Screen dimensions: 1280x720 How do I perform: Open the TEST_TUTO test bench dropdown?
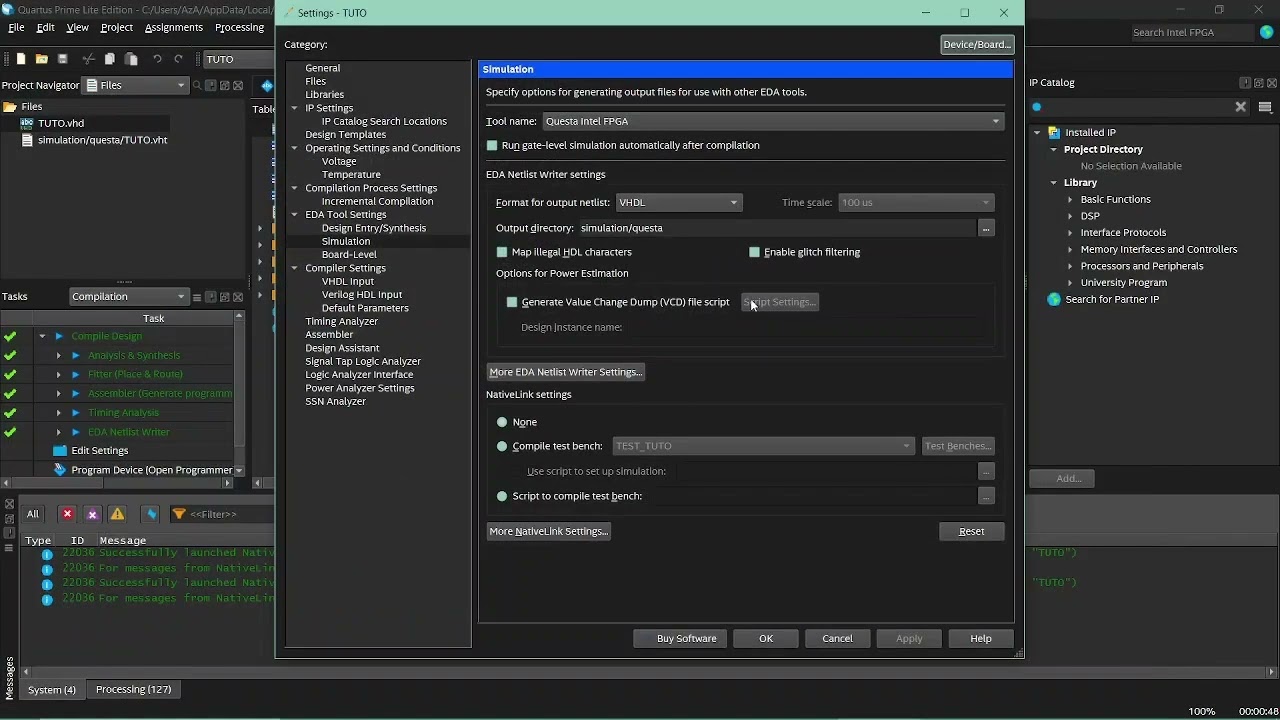coord(763,446)
